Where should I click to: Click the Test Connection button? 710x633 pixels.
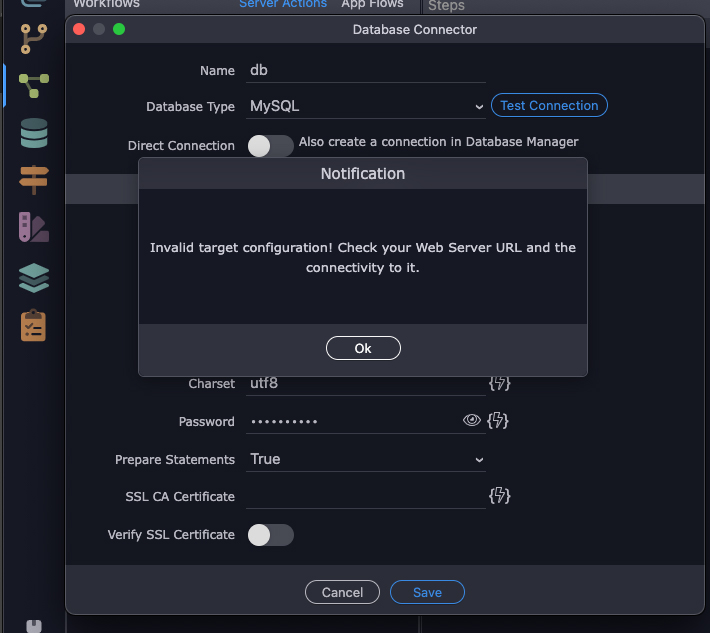(x=549, y=105)
